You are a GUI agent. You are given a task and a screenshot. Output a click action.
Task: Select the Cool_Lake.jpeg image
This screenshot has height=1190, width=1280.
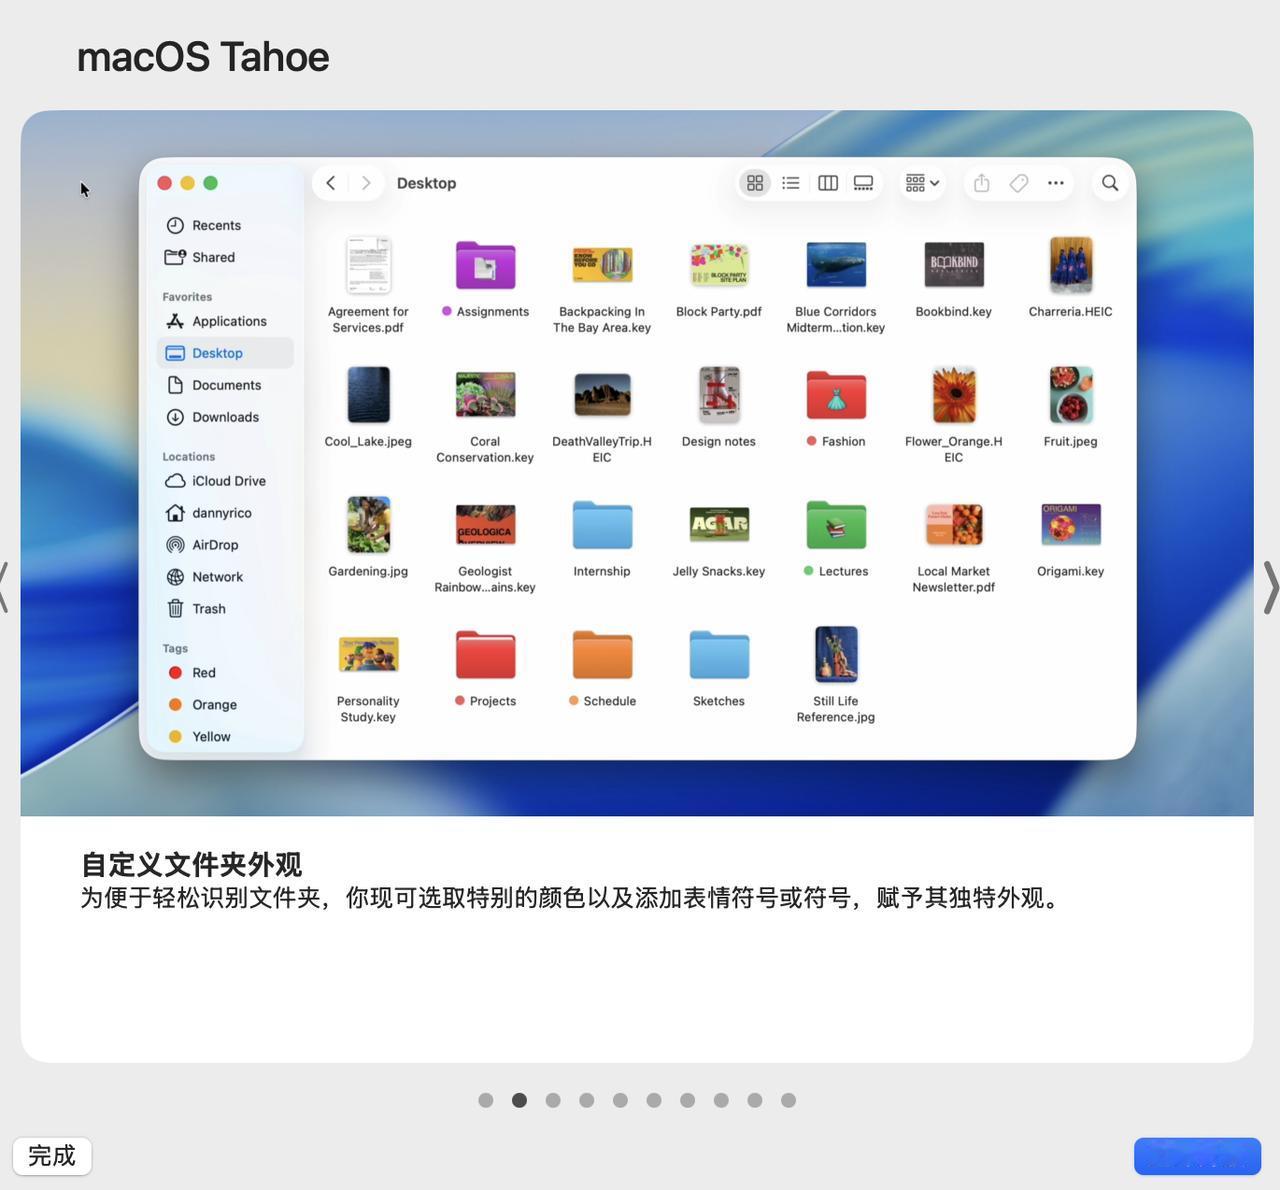(368, 395)
